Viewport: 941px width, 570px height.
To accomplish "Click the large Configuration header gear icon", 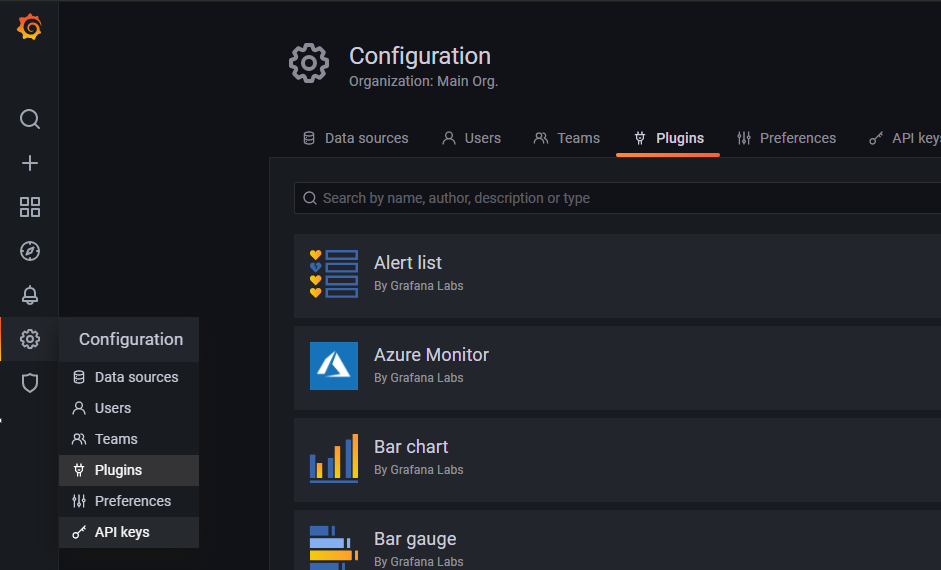I will click(309, 62).
